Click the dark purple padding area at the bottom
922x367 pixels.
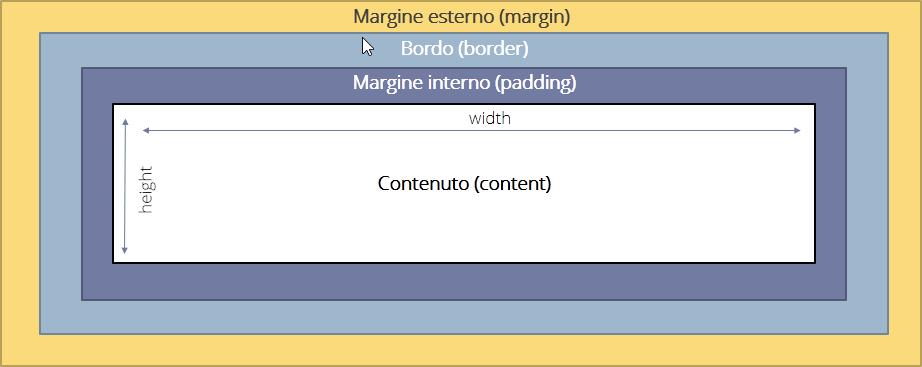pyautogui.click(x=464, y=282)
